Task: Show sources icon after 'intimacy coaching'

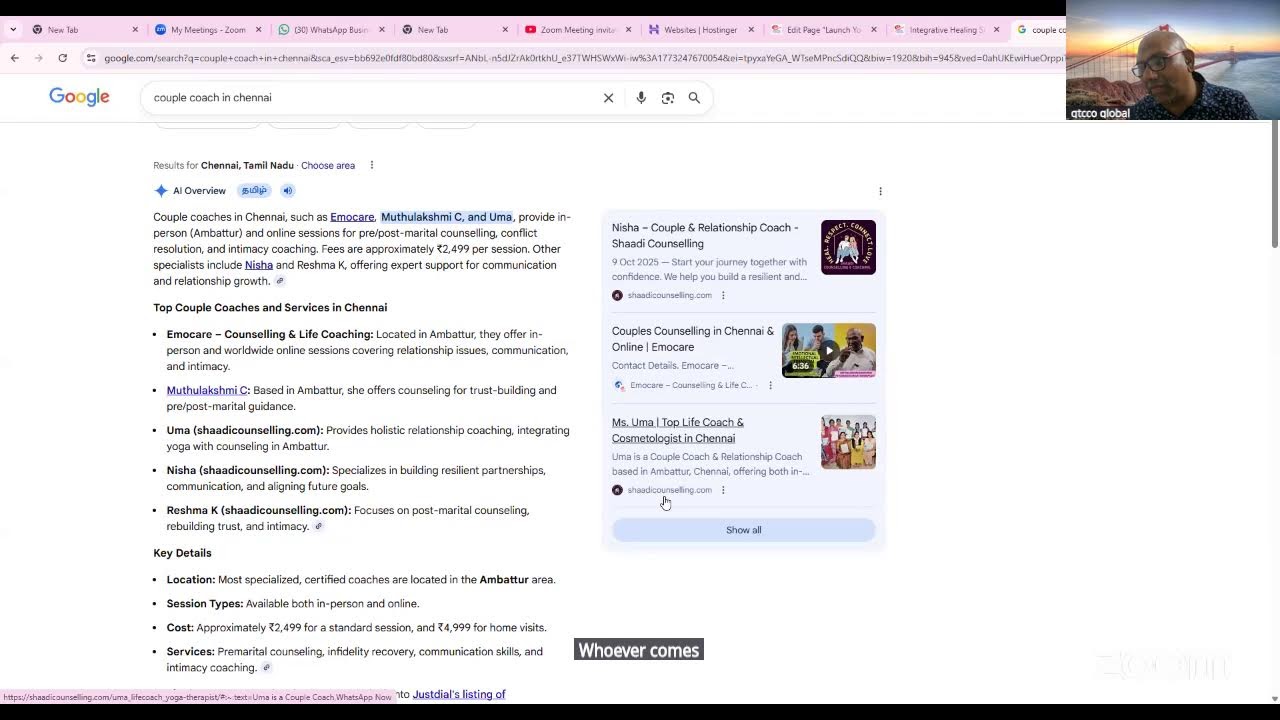Action: pos(266,667)
